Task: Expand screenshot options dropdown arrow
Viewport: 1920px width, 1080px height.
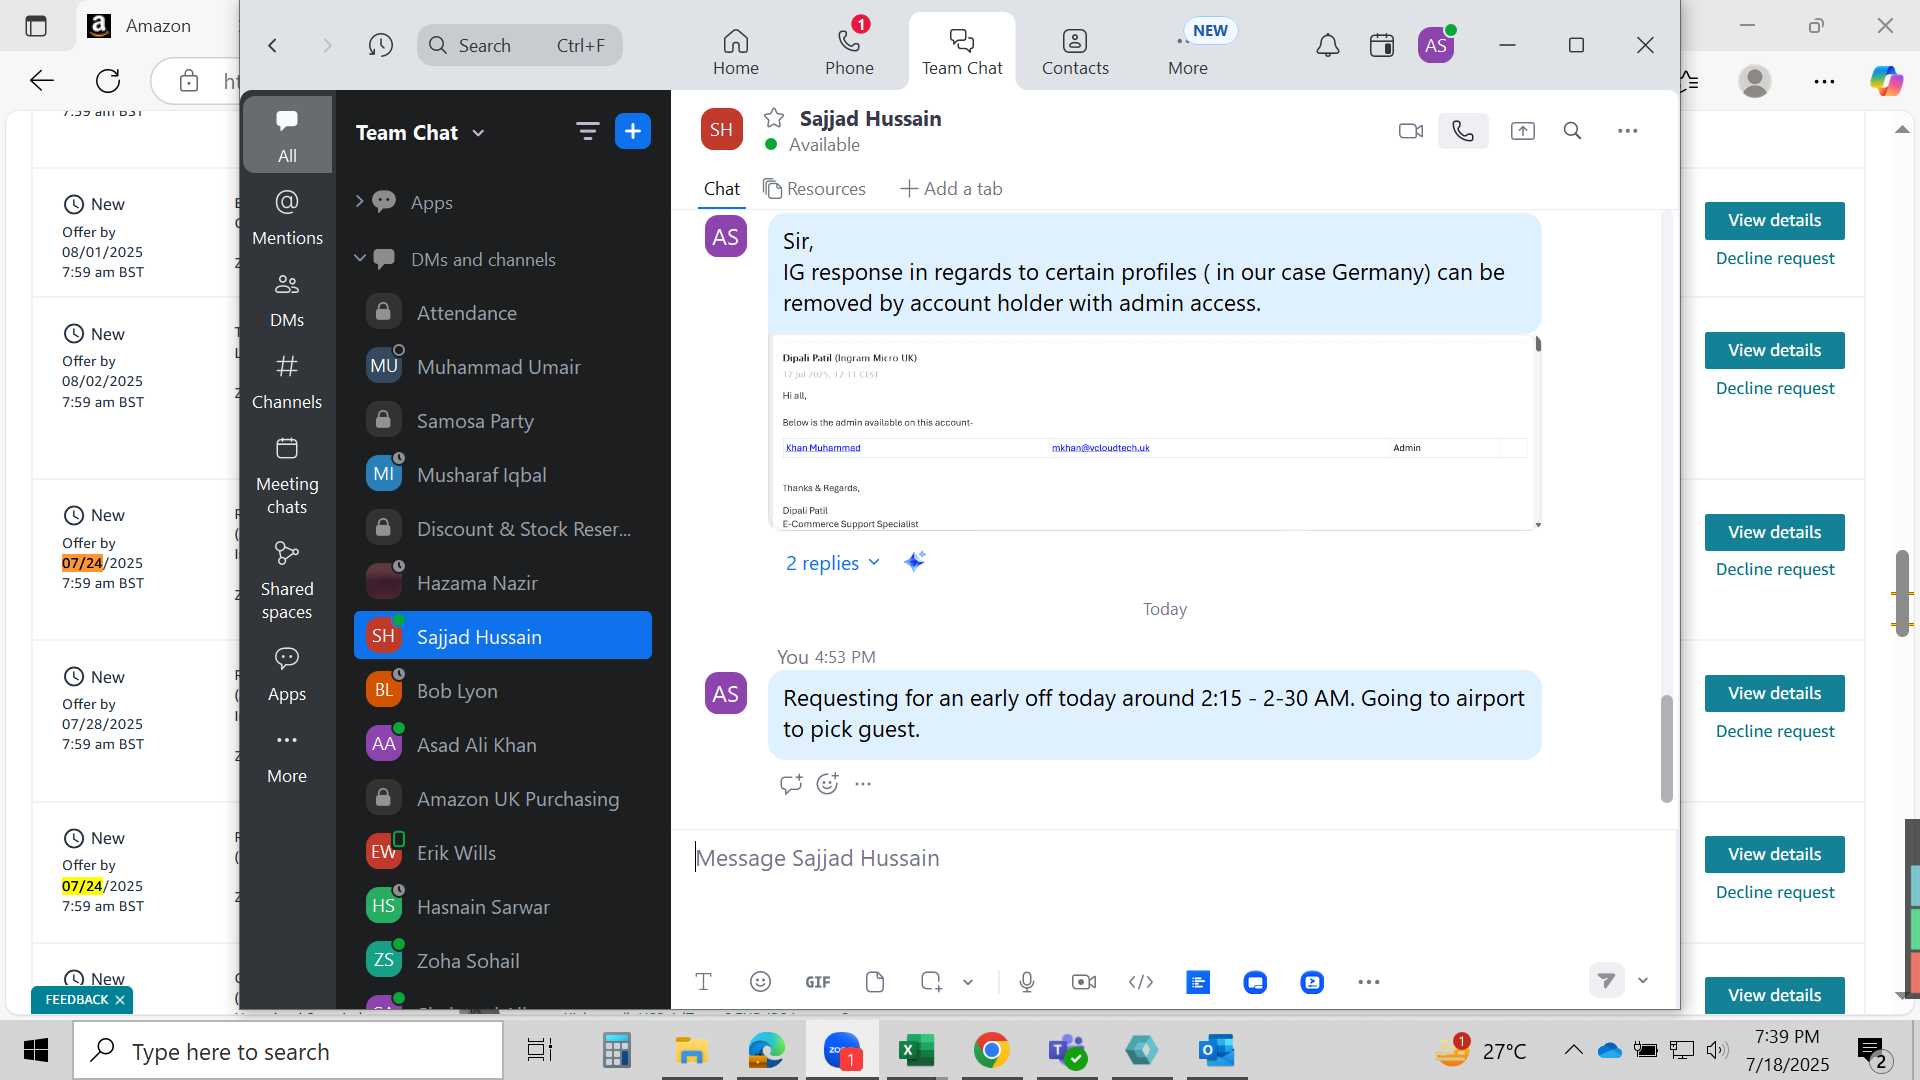Action: (968, 982)
